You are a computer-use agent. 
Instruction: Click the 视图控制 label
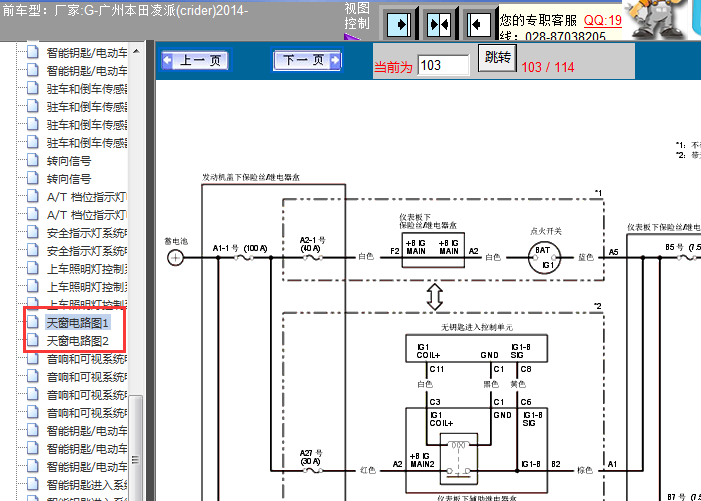(x=357, y=15)
